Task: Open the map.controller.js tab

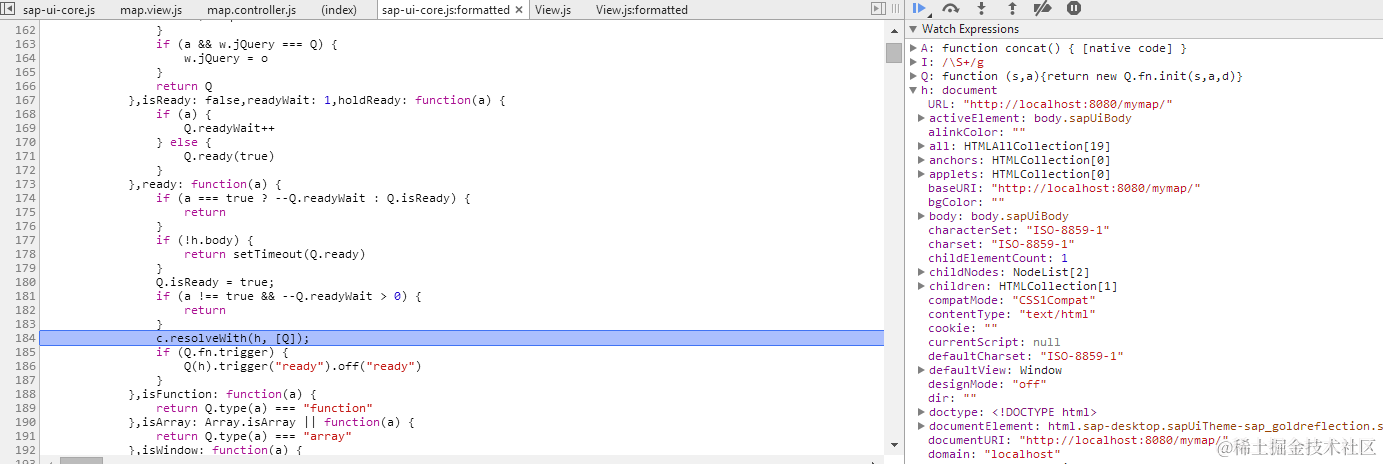Action: point(252,10)
